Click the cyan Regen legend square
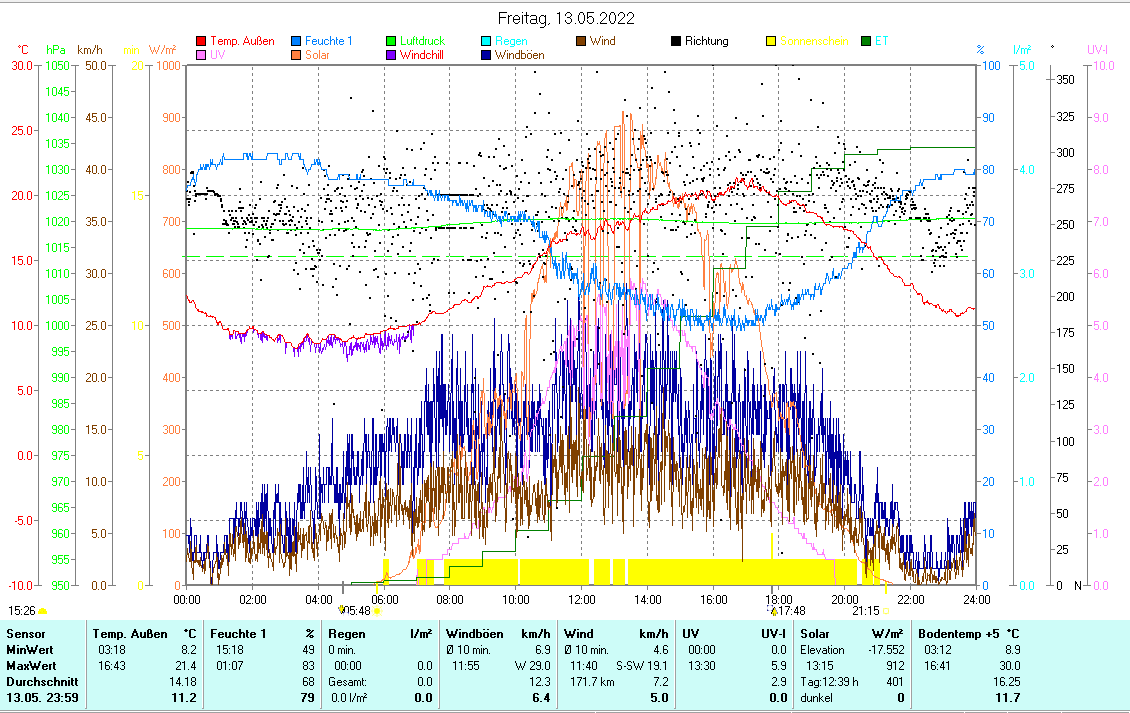Screen dimensions: 1130x713 click(485, 42)
